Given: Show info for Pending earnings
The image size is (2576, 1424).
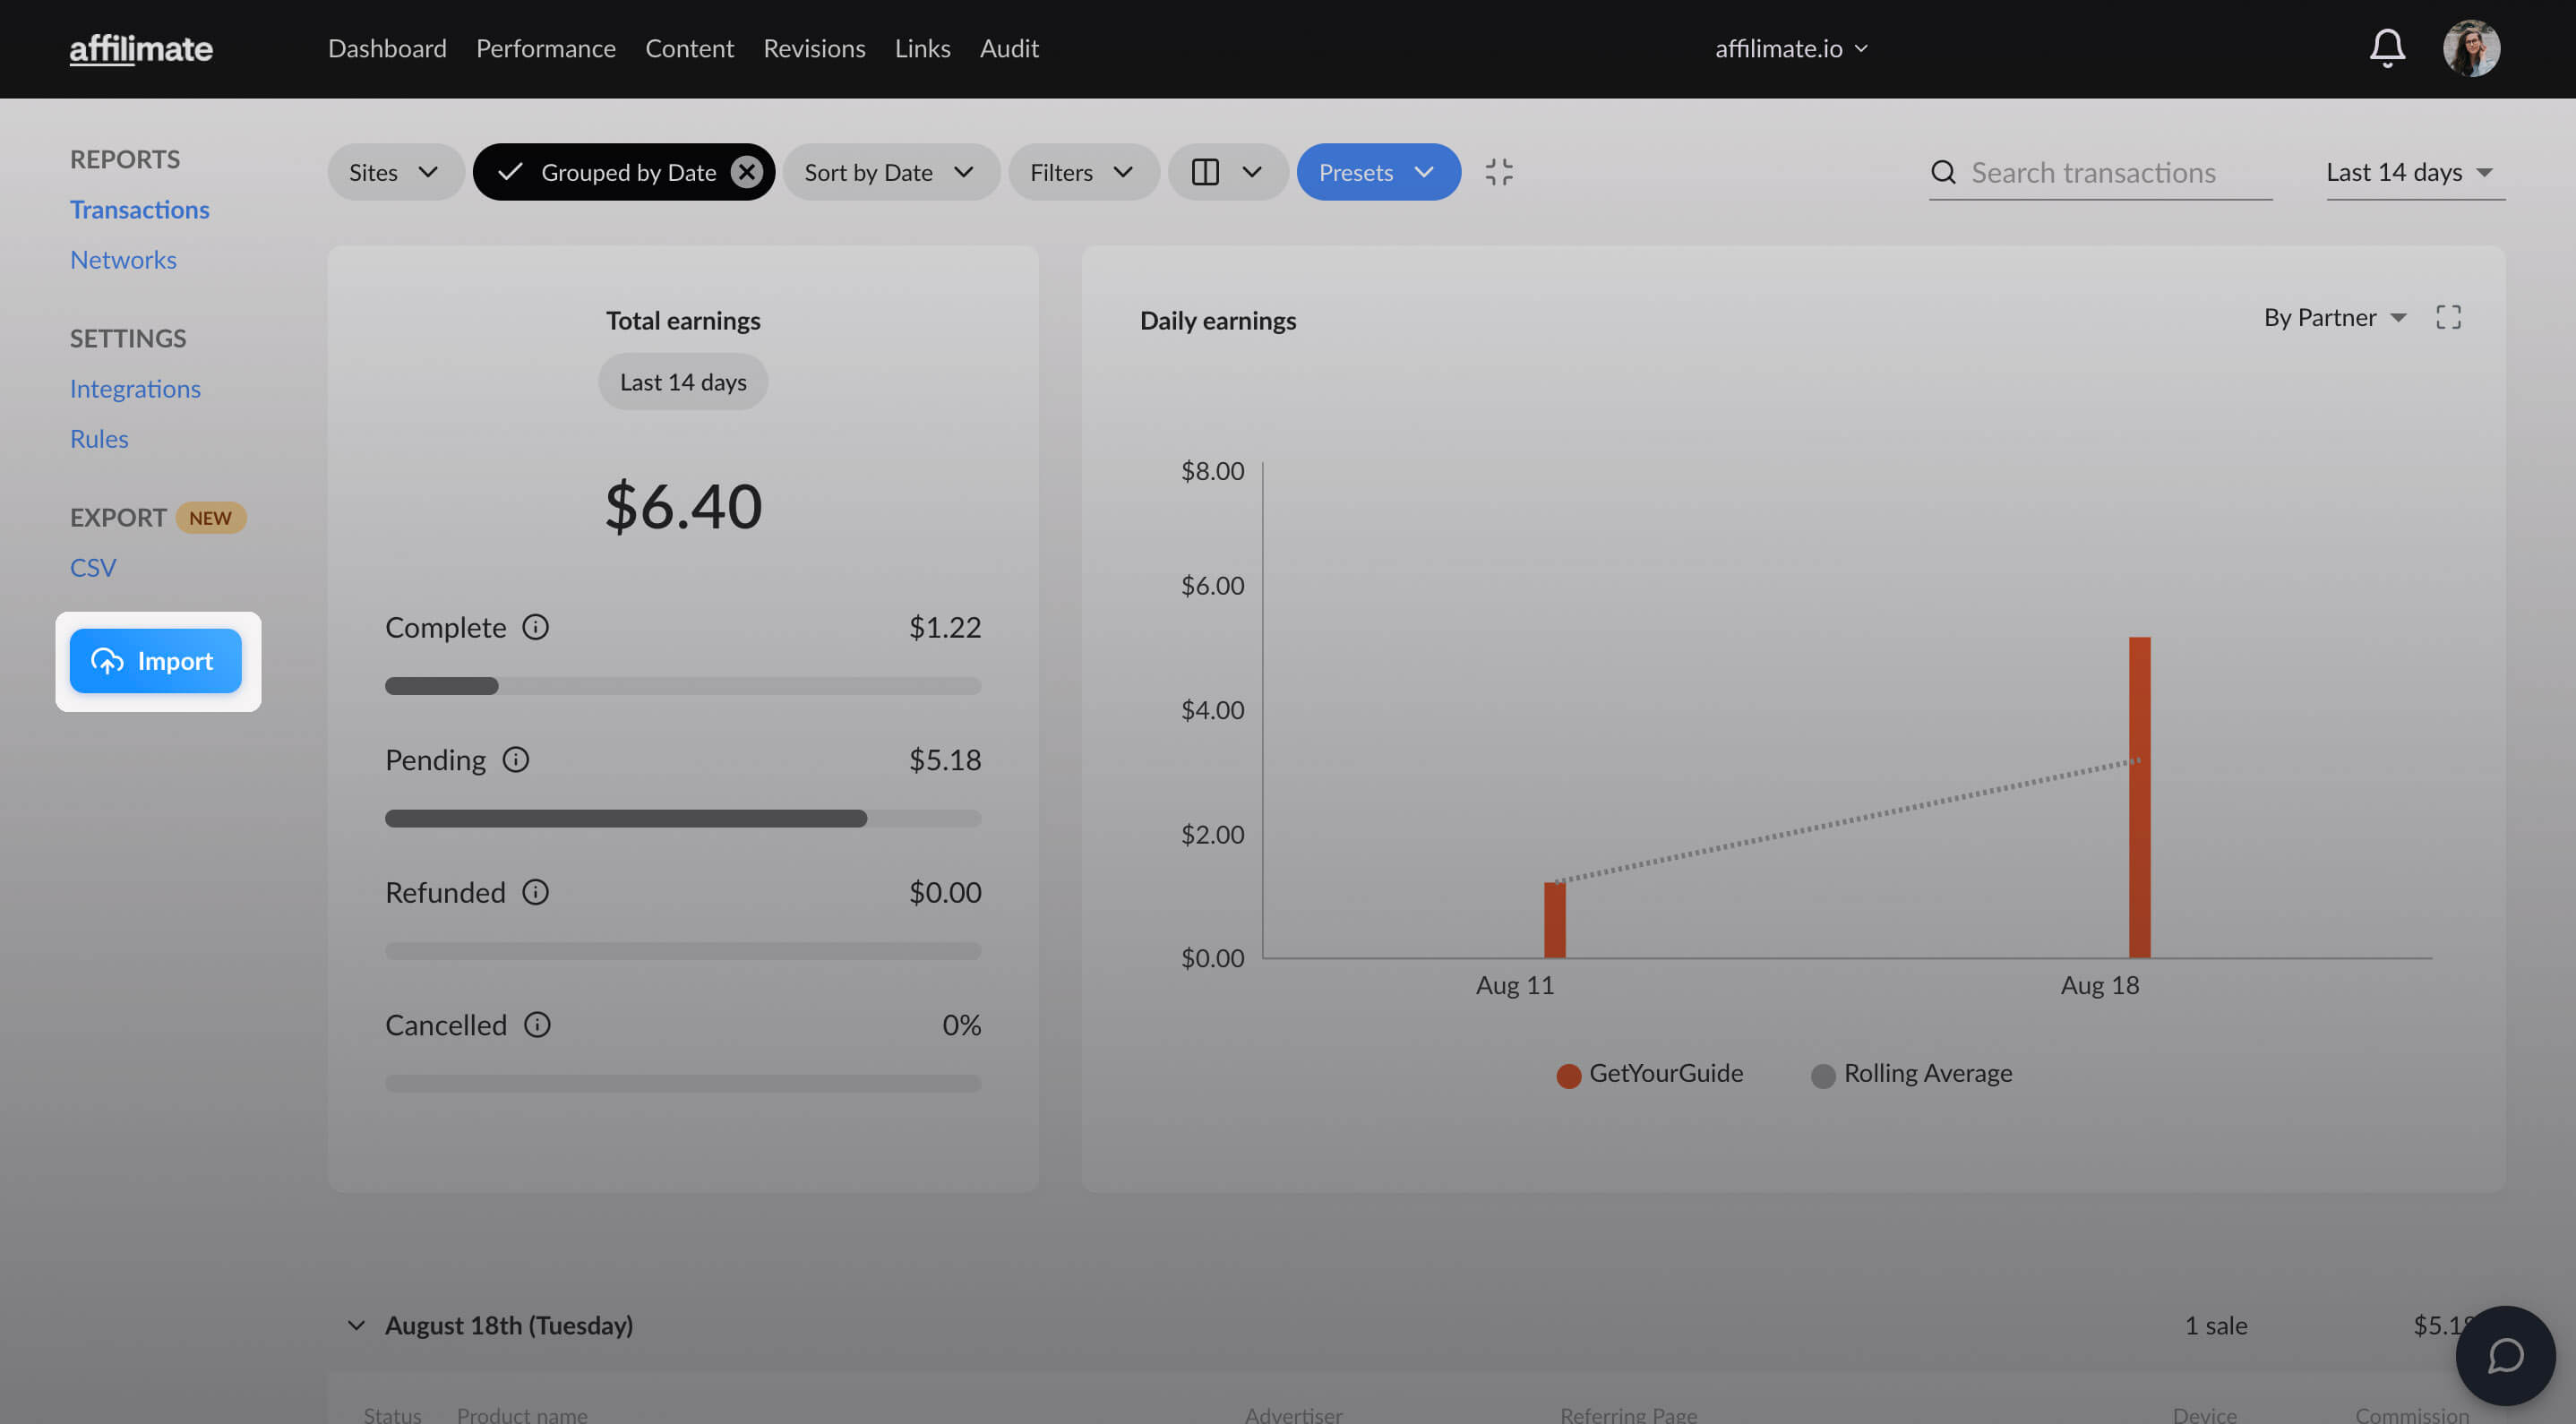Looking at the screenshot, I should [516, 760].
